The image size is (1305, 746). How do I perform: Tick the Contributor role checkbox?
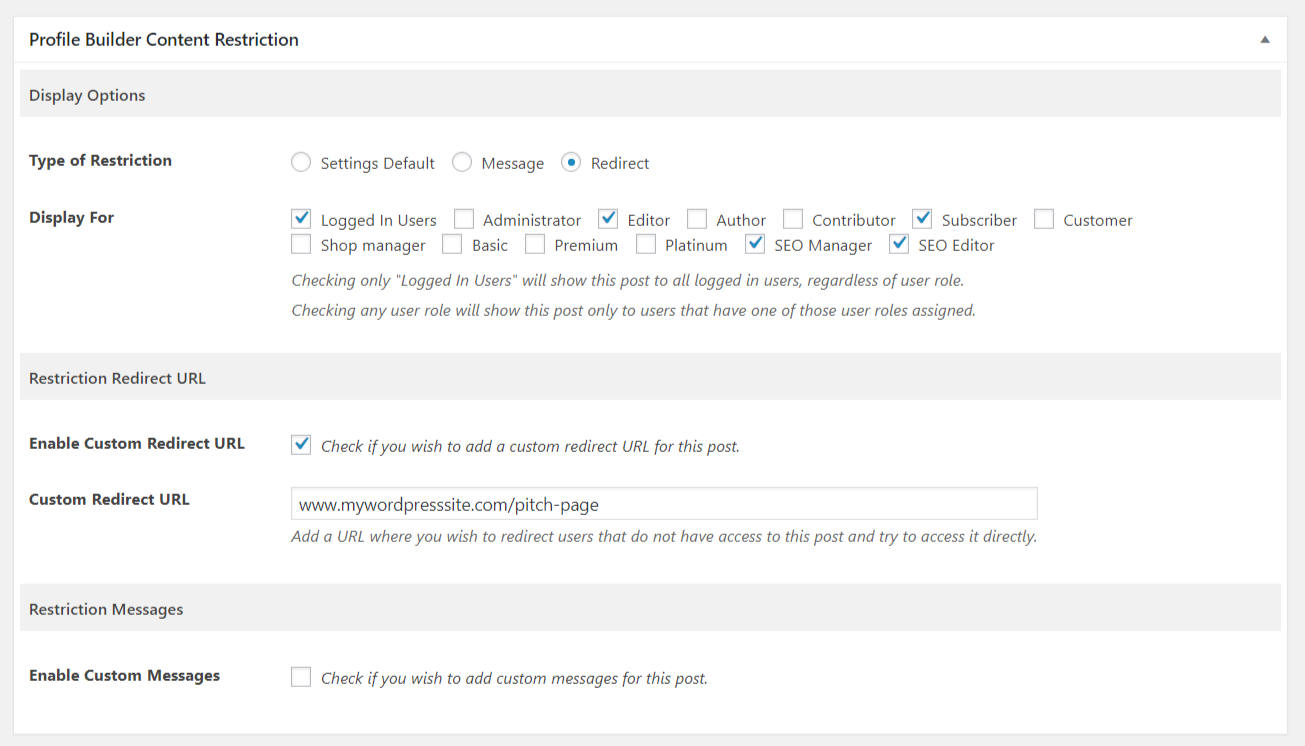pyautogui.click(x=793, y=218)
